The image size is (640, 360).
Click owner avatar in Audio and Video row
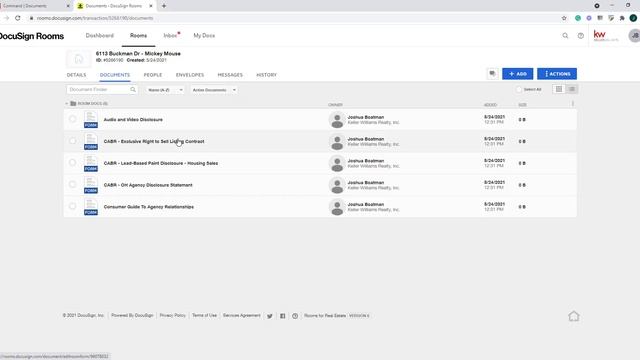(x=337, y=120)
